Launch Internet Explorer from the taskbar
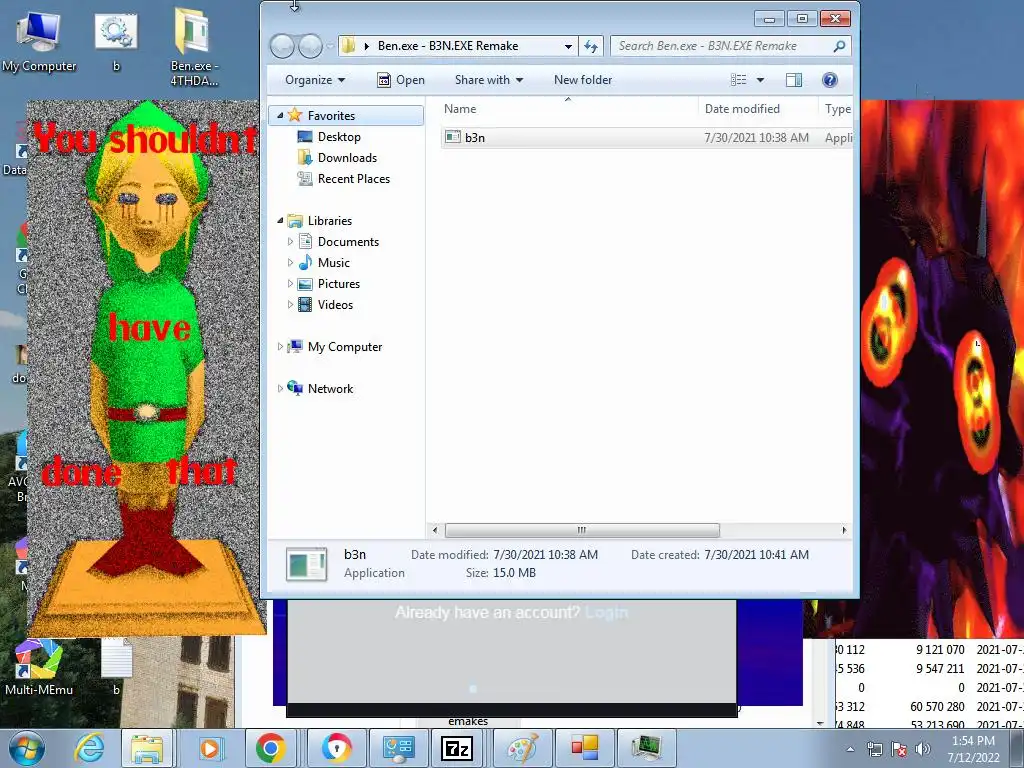The height and width of the screenshot is (768, 1024). (89, 748)
